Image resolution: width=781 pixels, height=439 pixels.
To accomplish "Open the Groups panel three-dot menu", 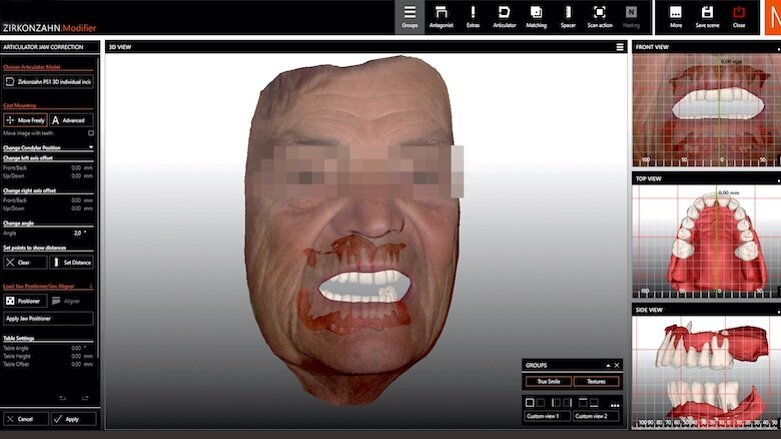I will coord(615,405).
